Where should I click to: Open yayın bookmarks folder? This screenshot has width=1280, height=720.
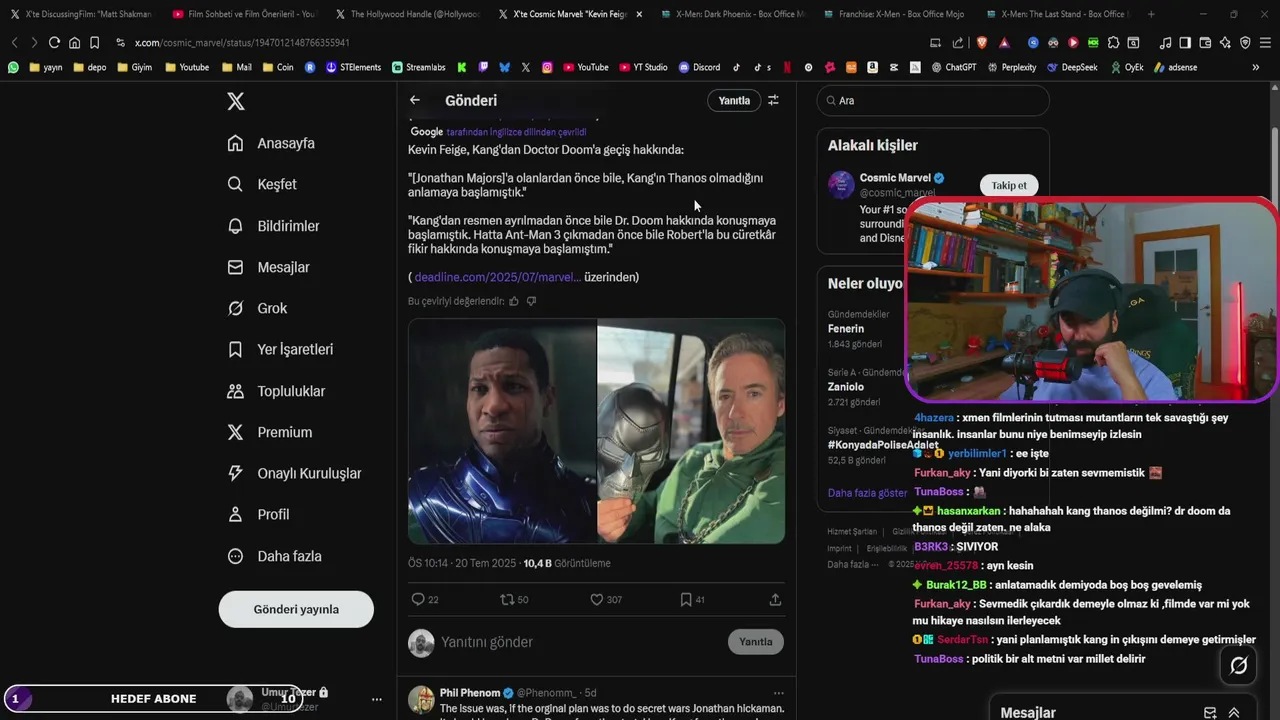pyautogui.click(x=46, y=67)
